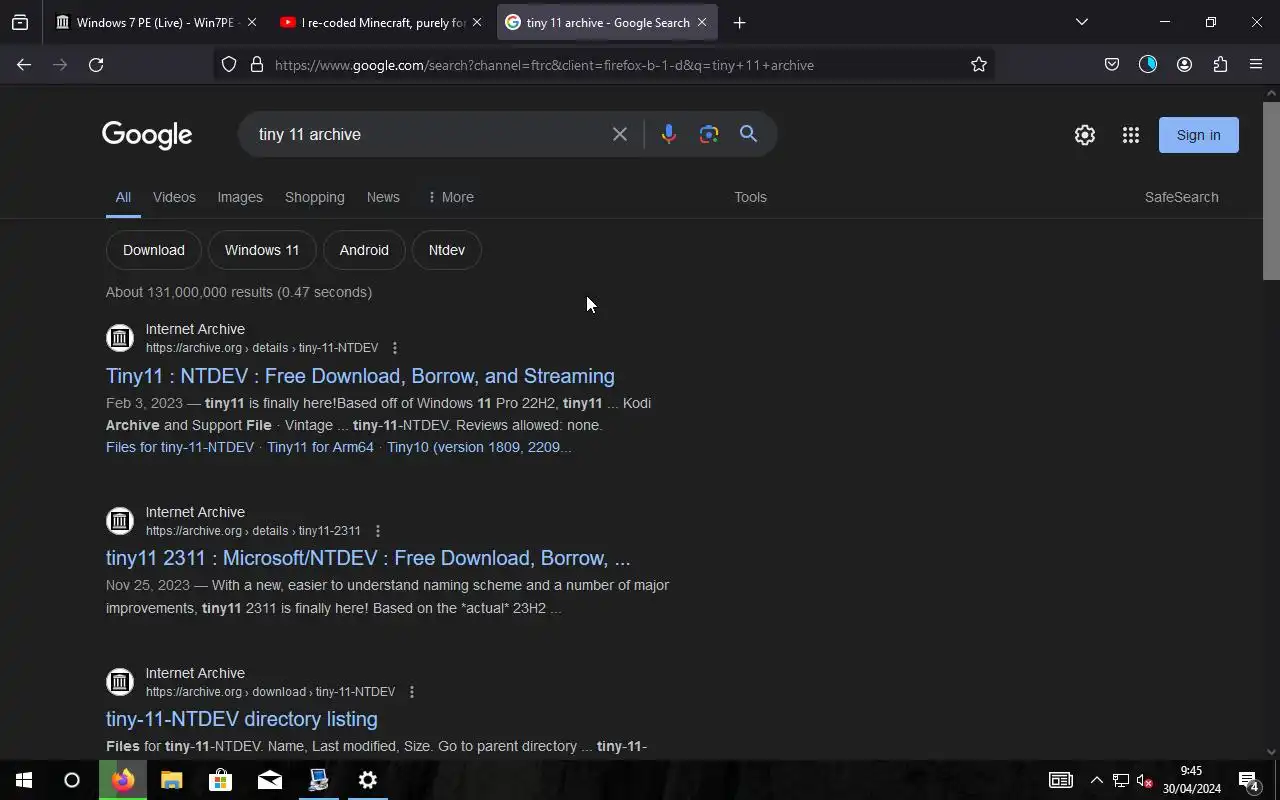
Task: Reload the current page
Action: [x=96, y=65]
